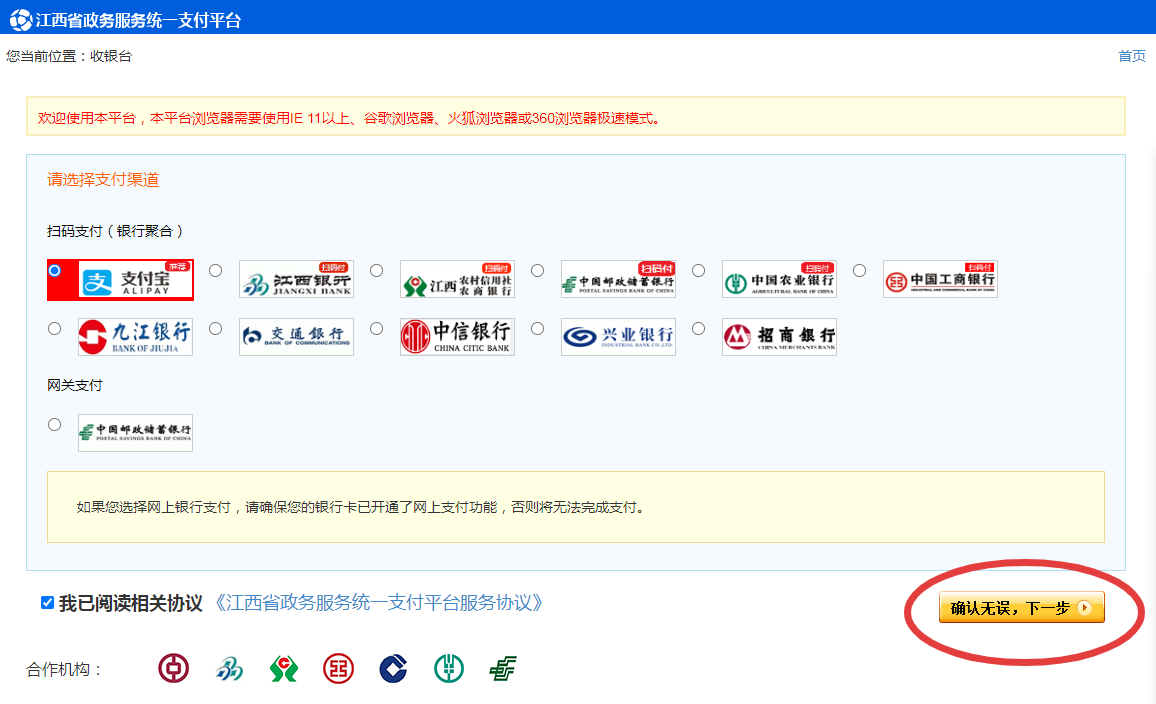Open 江西省政务服务统一支付平台服务协议 link
This screenshot has width=1156, height=704.
pos(379,603)
